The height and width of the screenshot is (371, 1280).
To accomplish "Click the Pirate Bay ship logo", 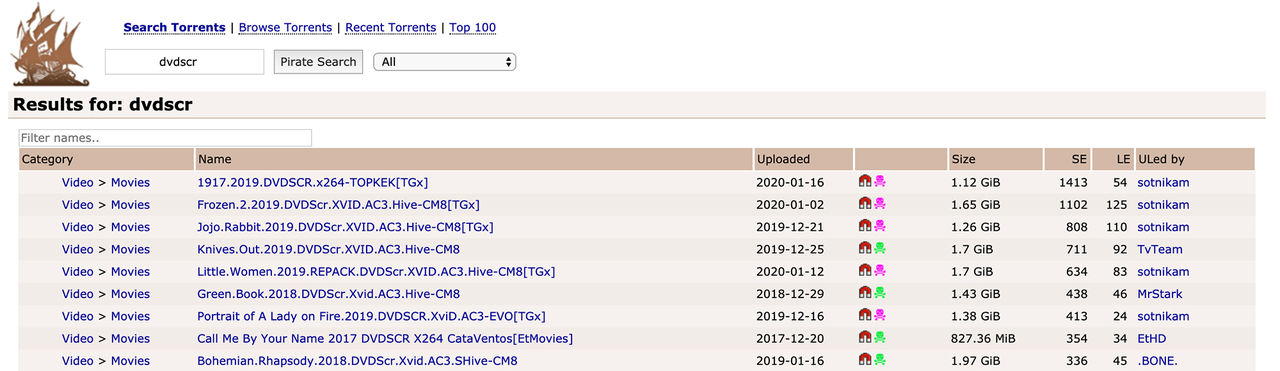I will pyautogui.click(x=50, y=45).
